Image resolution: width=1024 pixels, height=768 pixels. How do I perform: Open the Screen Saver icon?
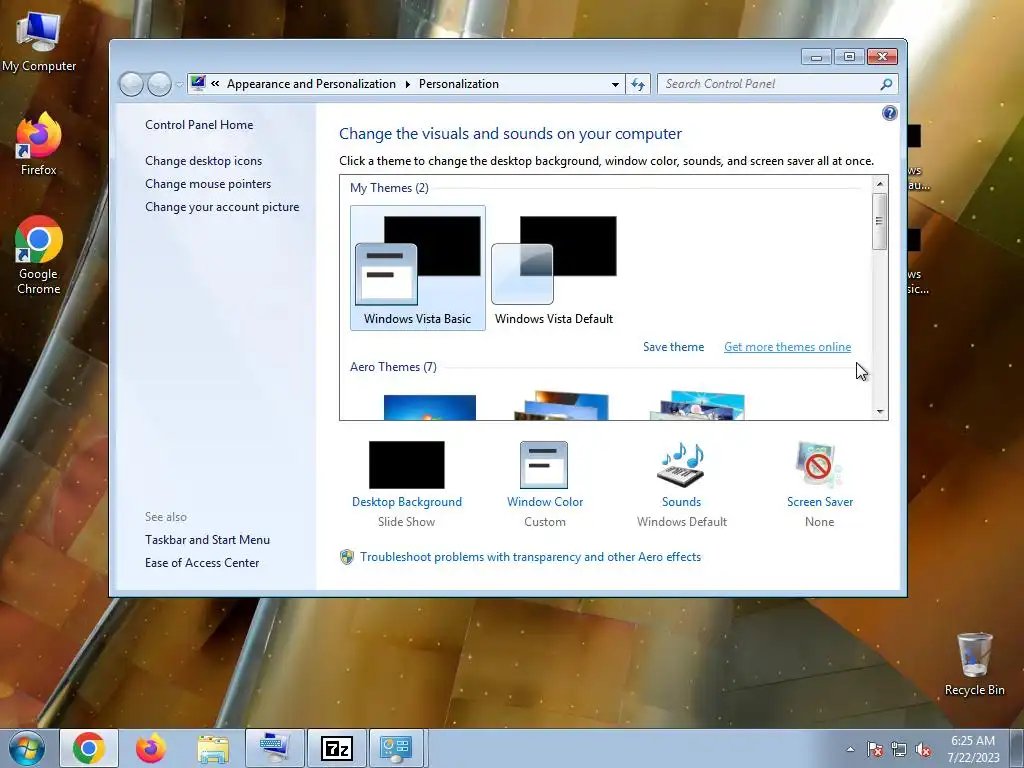[819, 465]
